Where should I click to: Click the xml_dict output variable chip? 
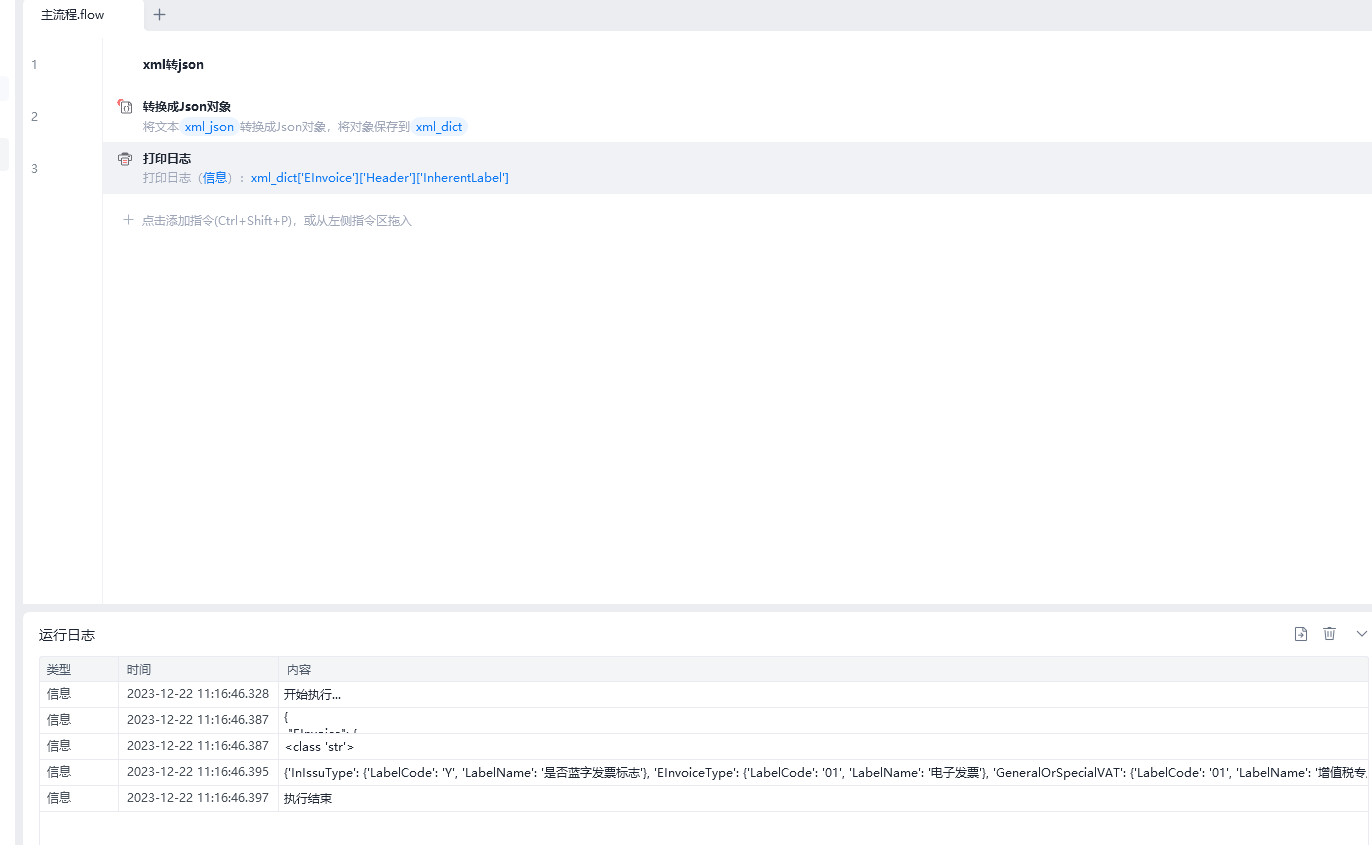click(x=439, y=127)
